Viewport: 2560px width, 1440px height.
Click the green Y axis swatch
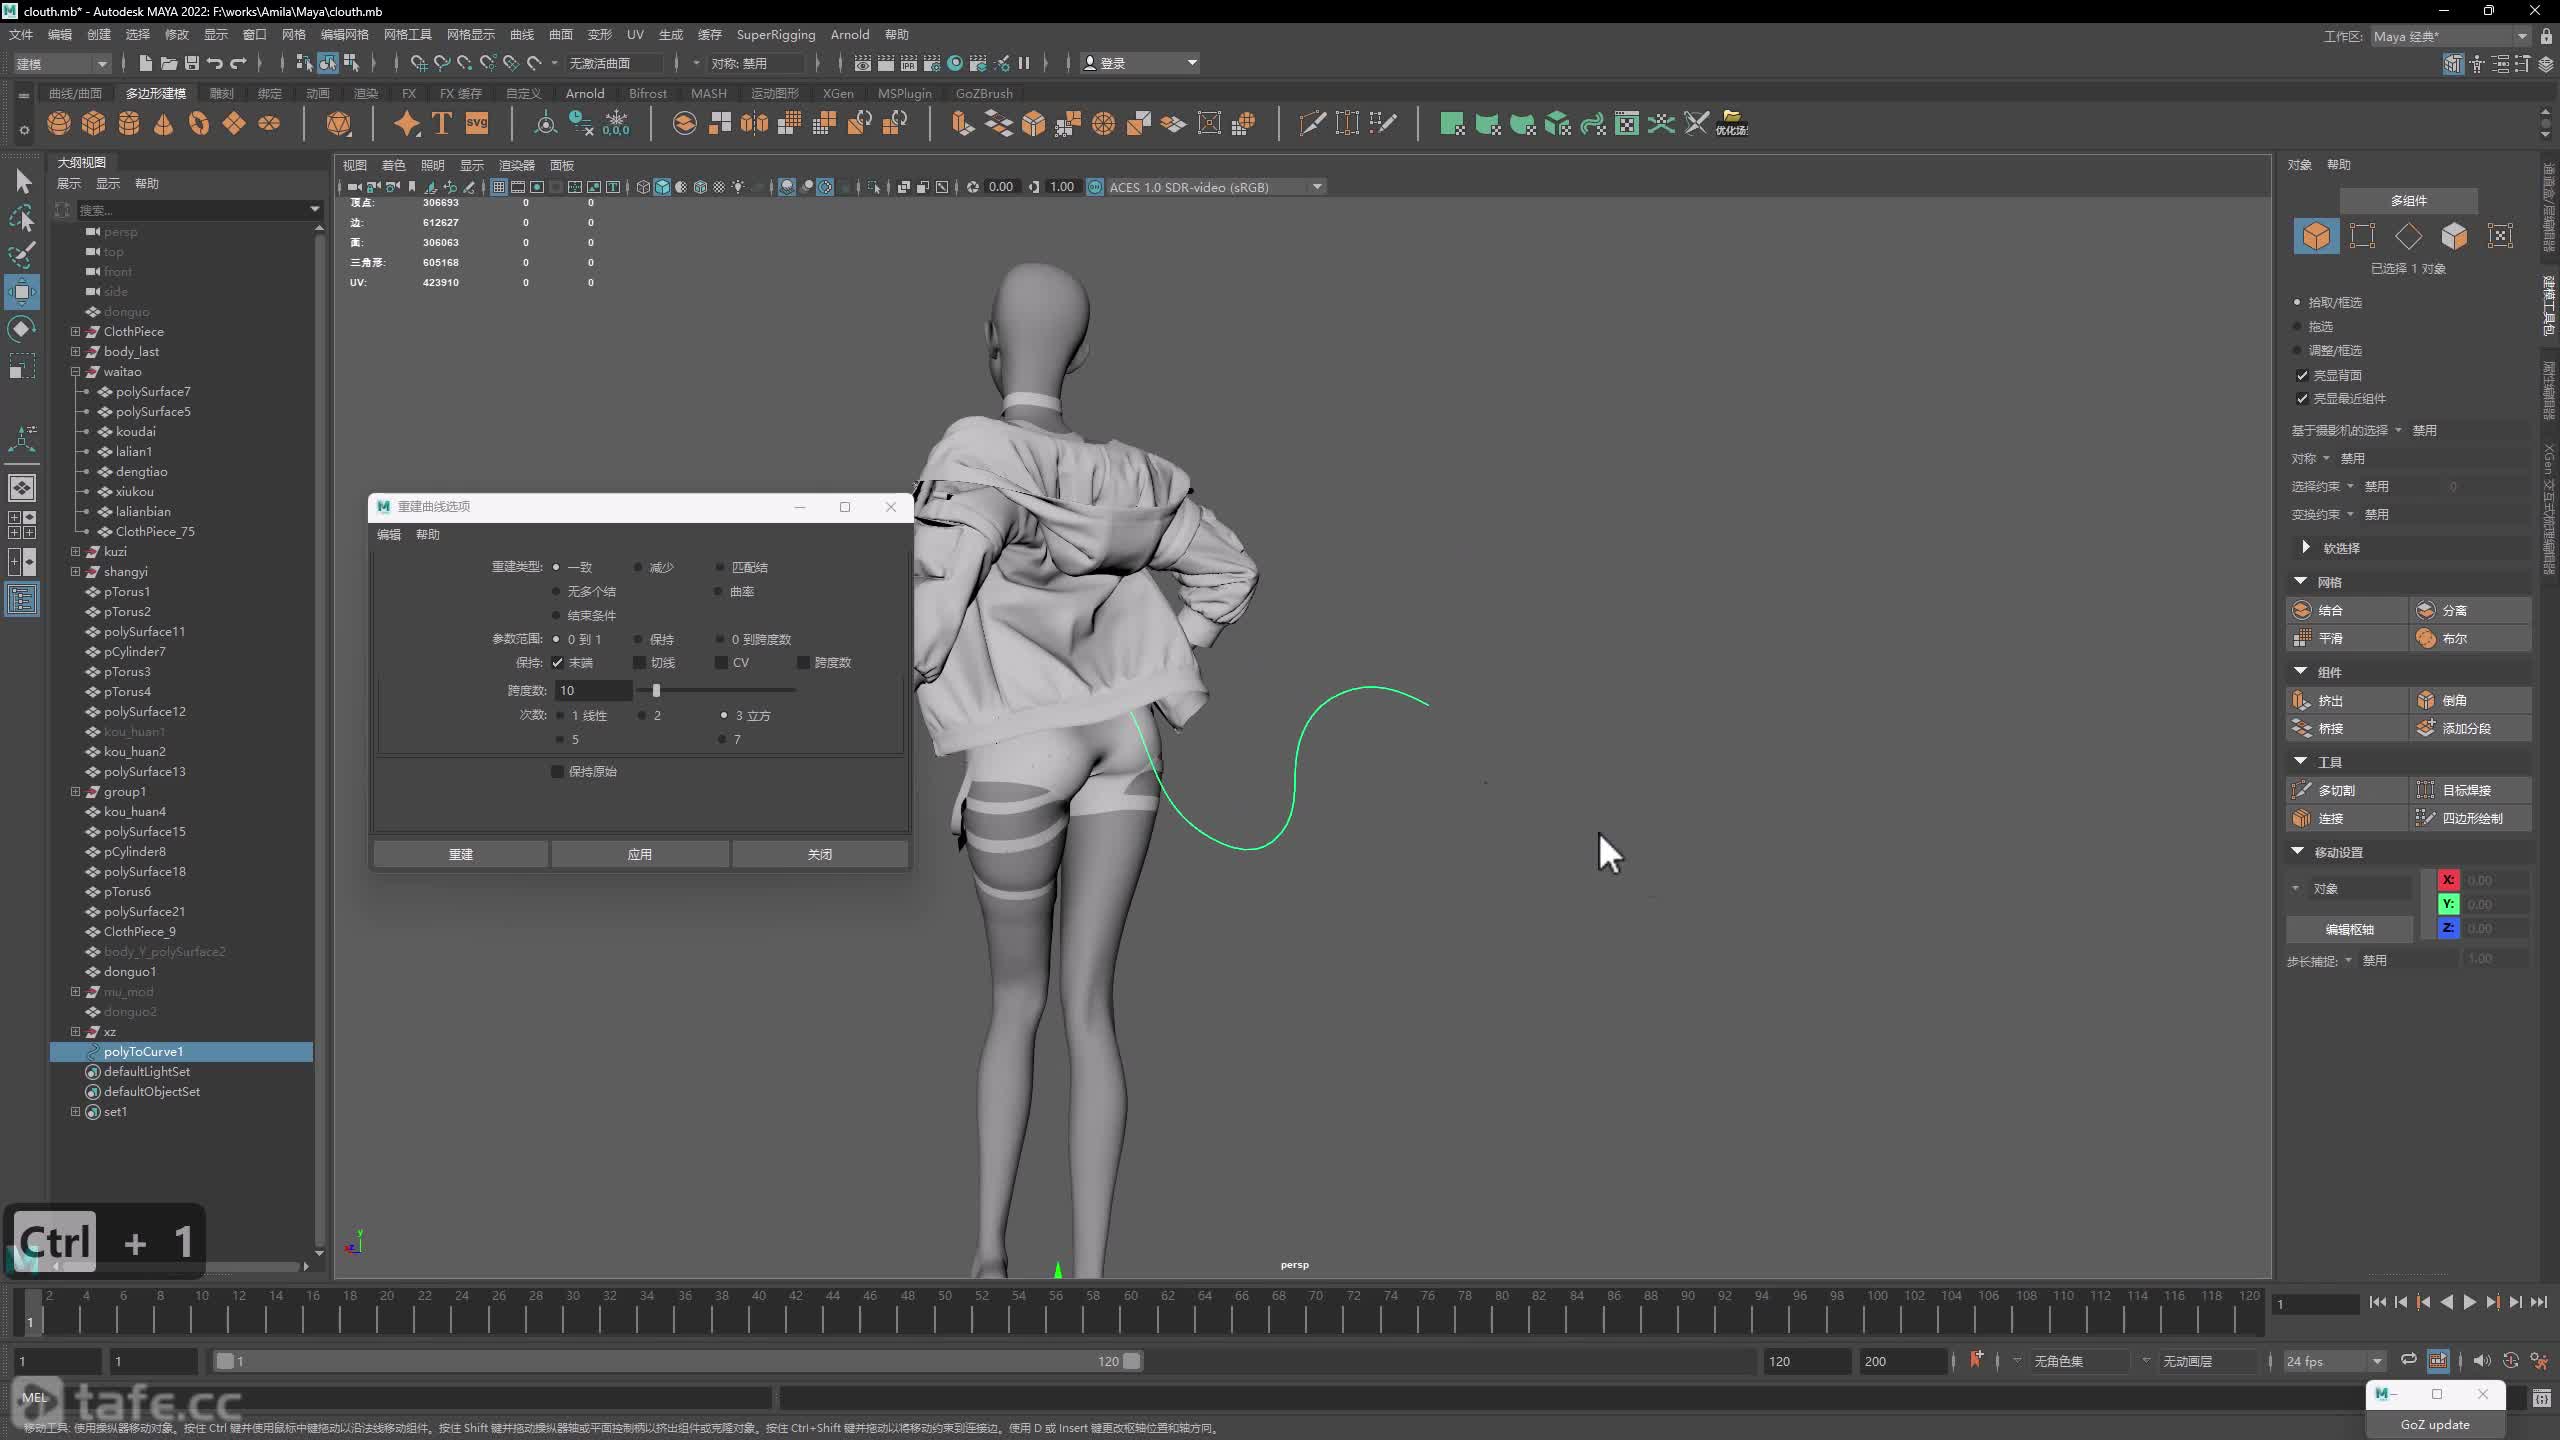[2448, 904]
